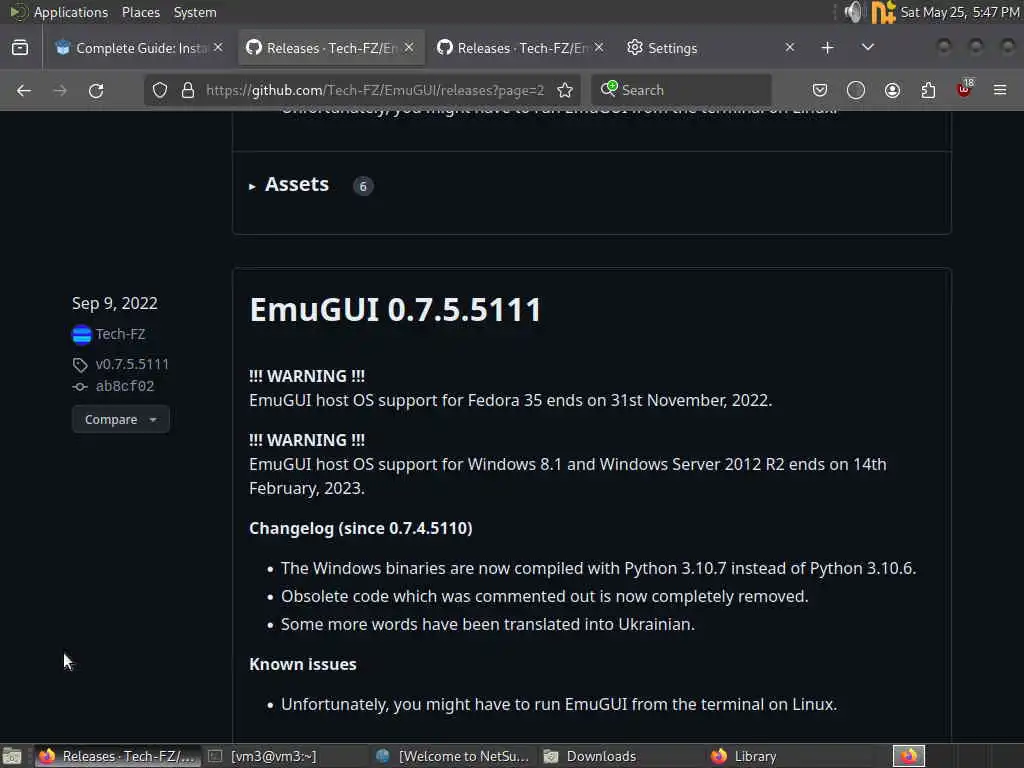Viewport: 1024px width, 768px height.
Task: Click the workspace switcher Firefox icon
Action: click(x=909, y=756)
